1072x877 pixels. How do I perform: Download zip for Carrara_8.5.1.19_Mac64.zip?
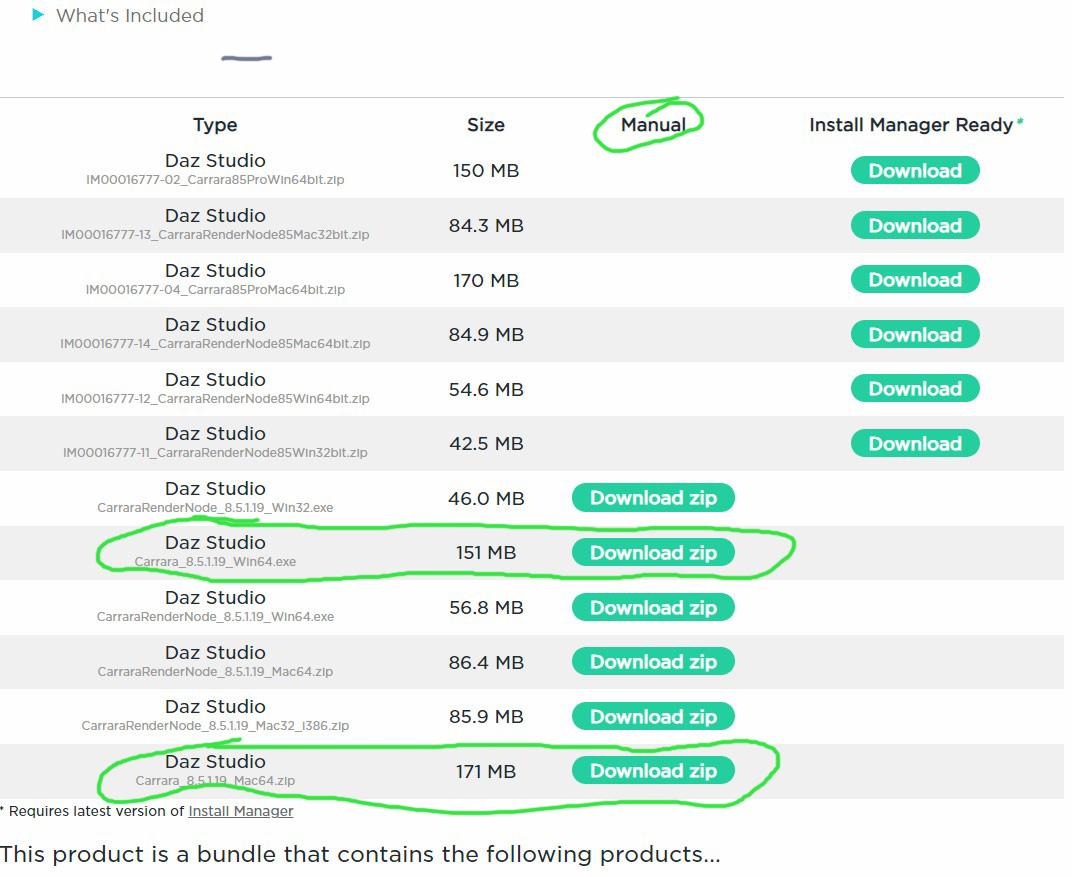point(653,771)
